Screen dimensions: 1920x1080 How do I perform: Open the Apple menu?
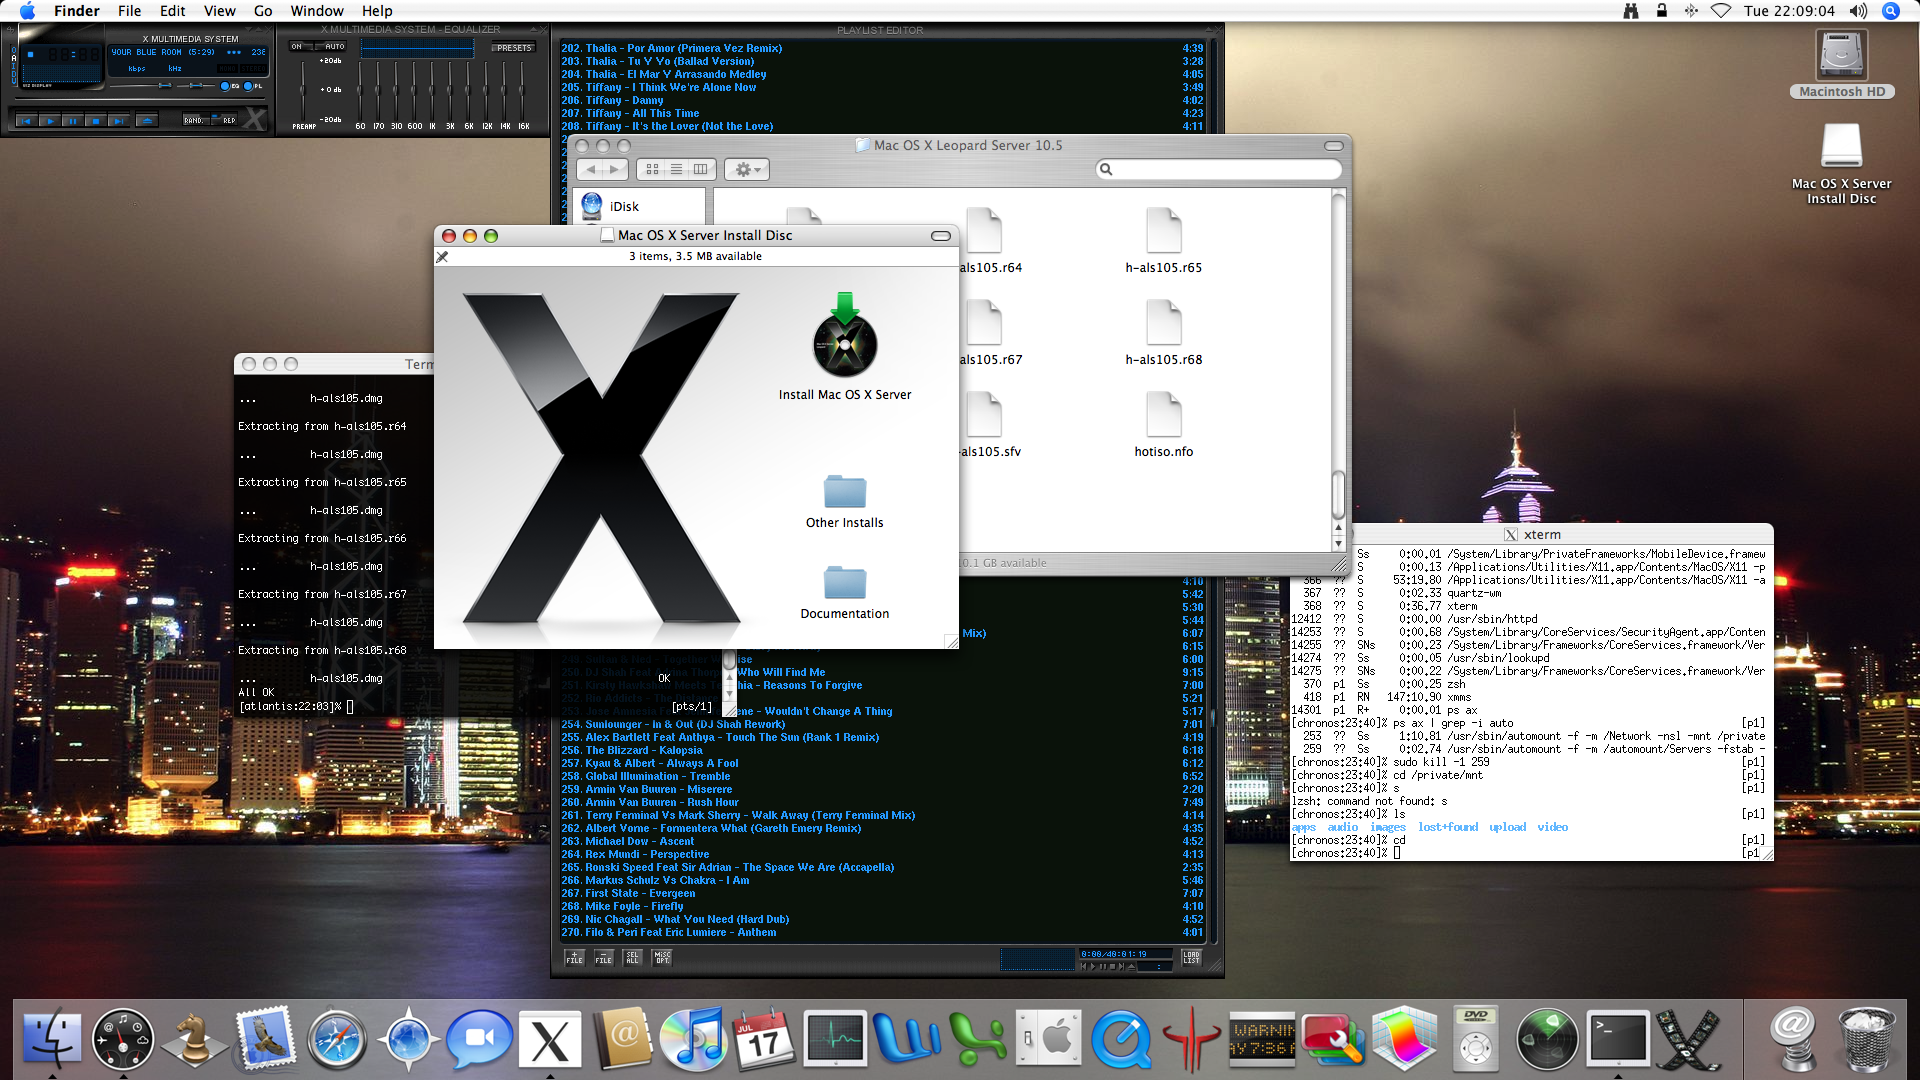27,11
